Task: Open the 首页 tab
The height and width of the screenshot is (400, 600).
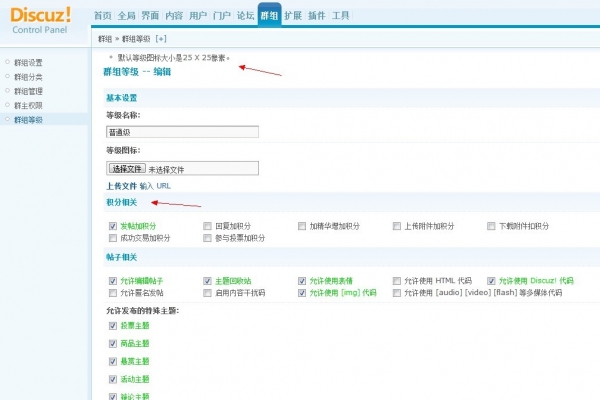Action: click(102, 16)
